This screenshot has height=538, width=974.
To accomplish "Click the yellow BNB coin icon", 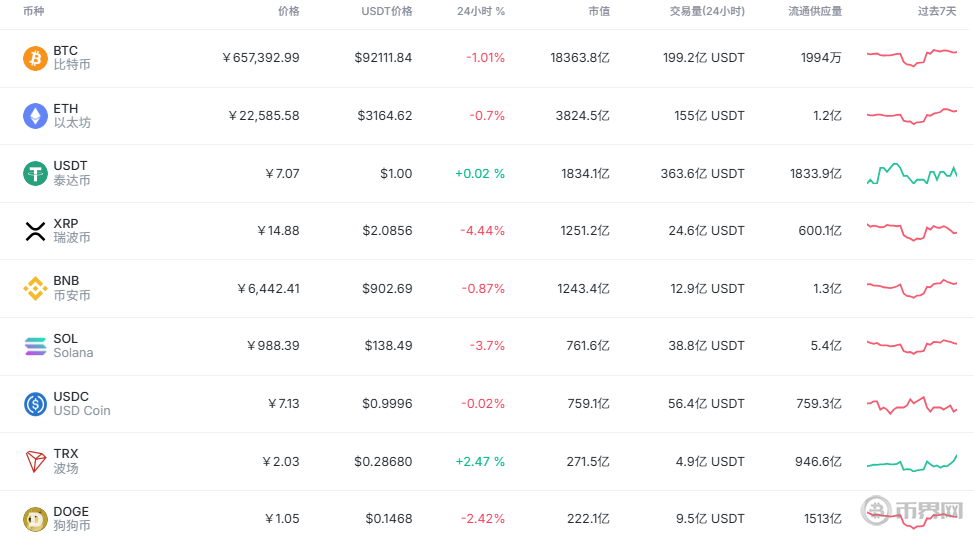I will 35,289.
